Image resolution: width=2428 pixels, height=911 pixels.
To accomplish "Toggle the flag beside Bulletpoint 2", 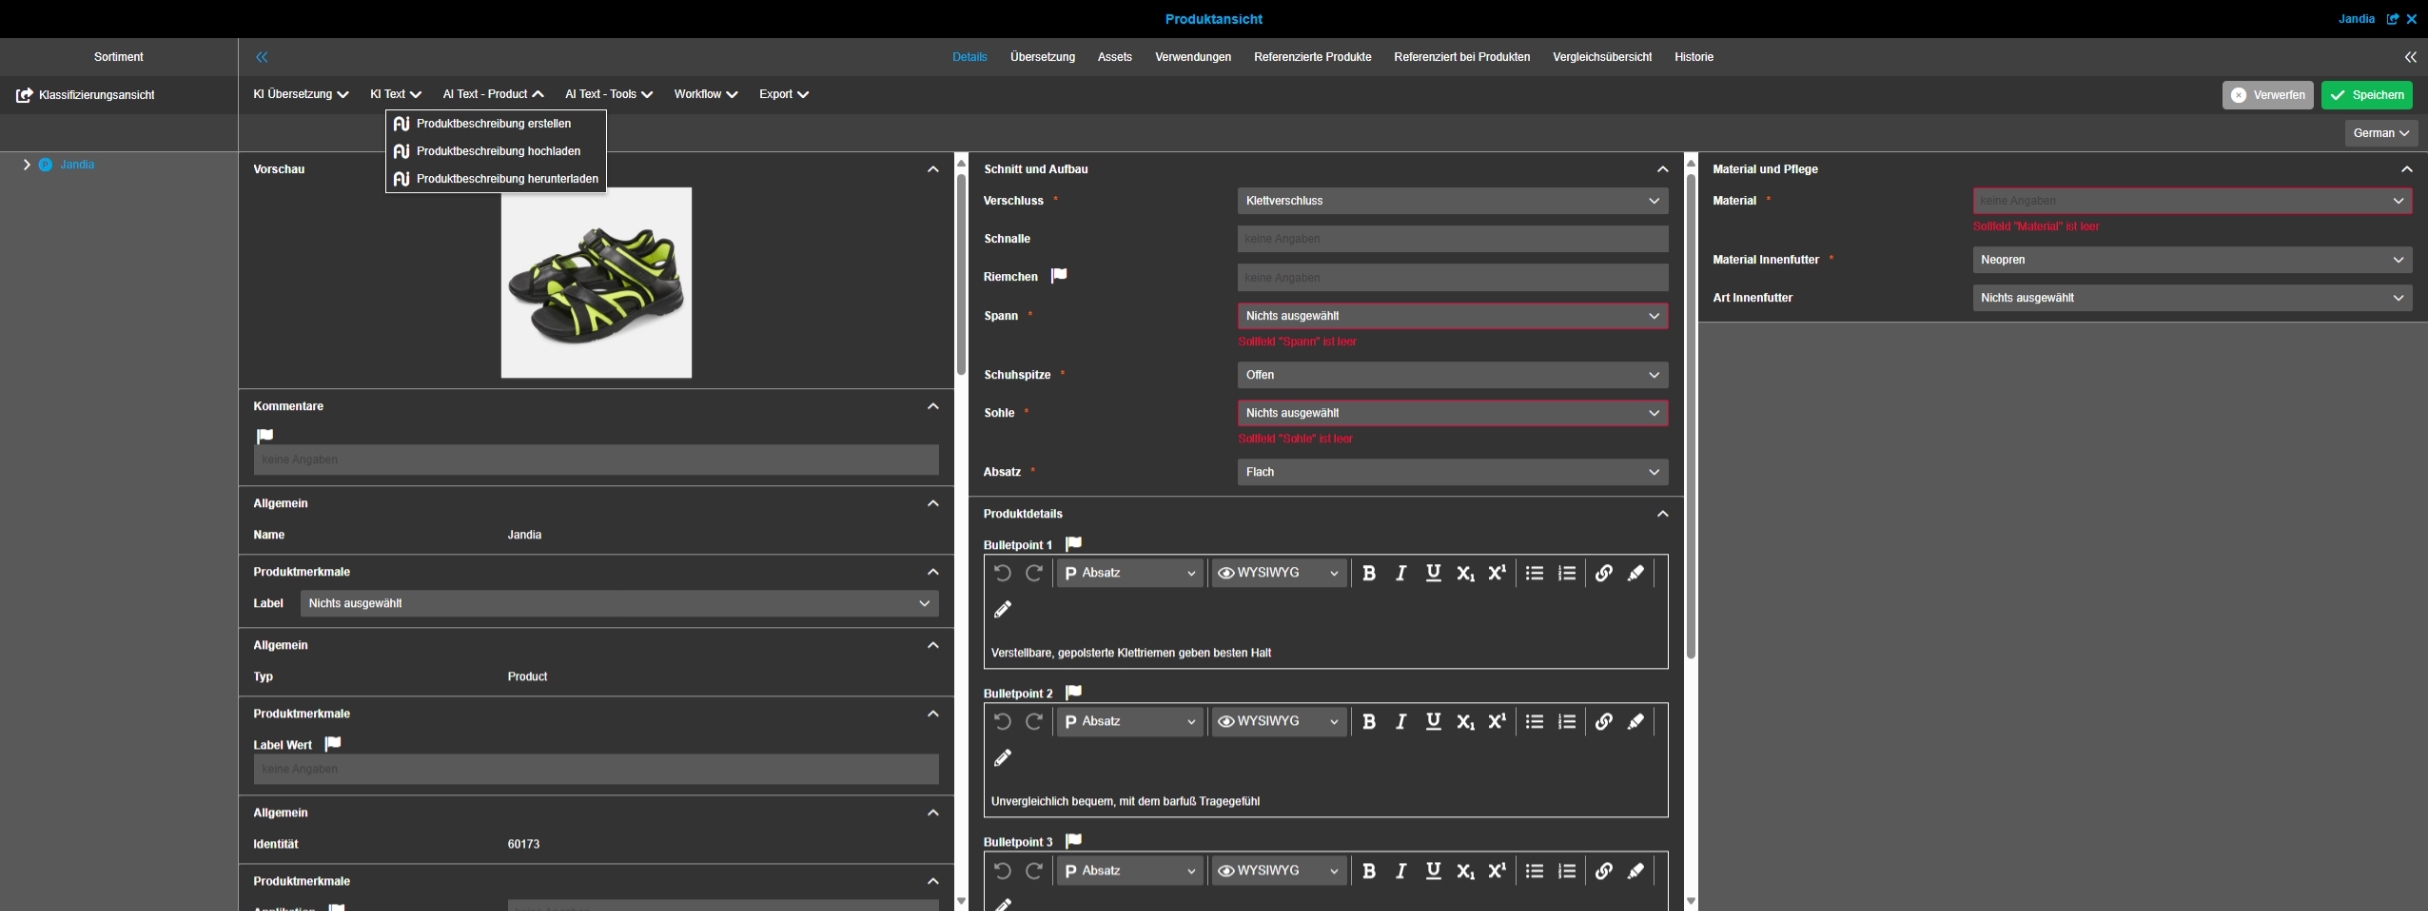I will [x=1074, y=692].
